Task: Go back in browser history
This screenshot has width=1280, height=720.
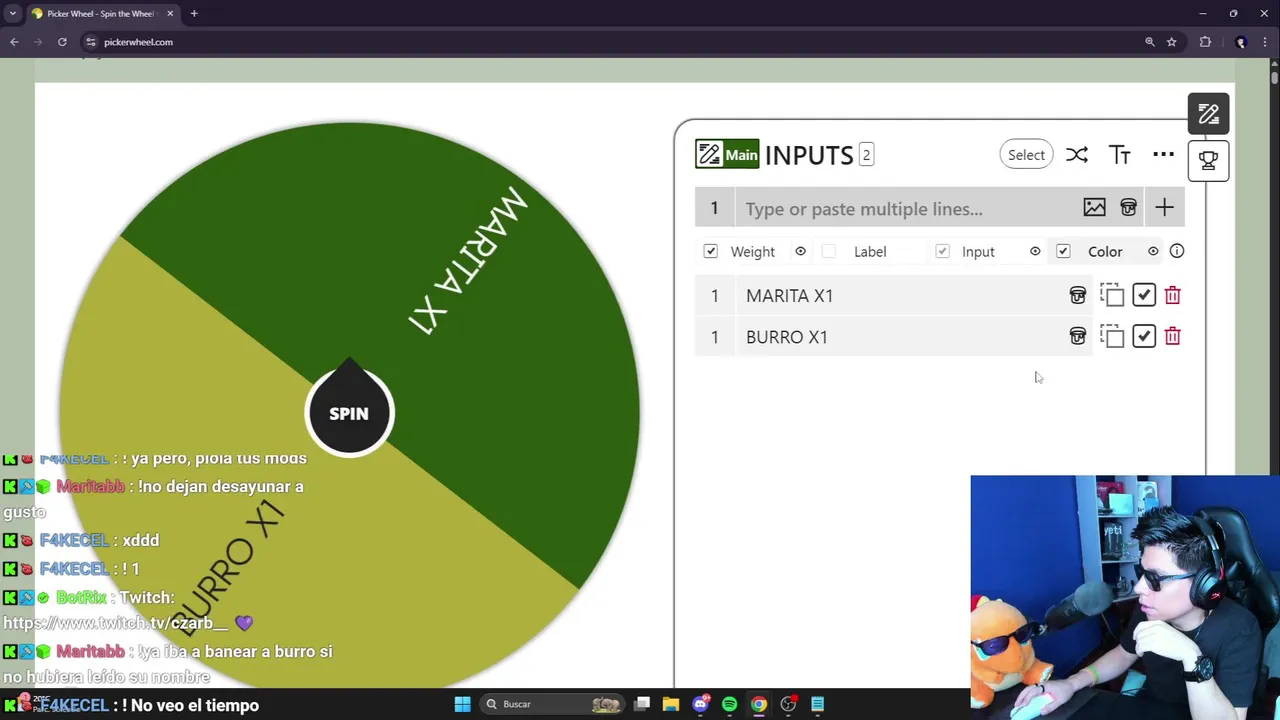Action: coord(14,42)
